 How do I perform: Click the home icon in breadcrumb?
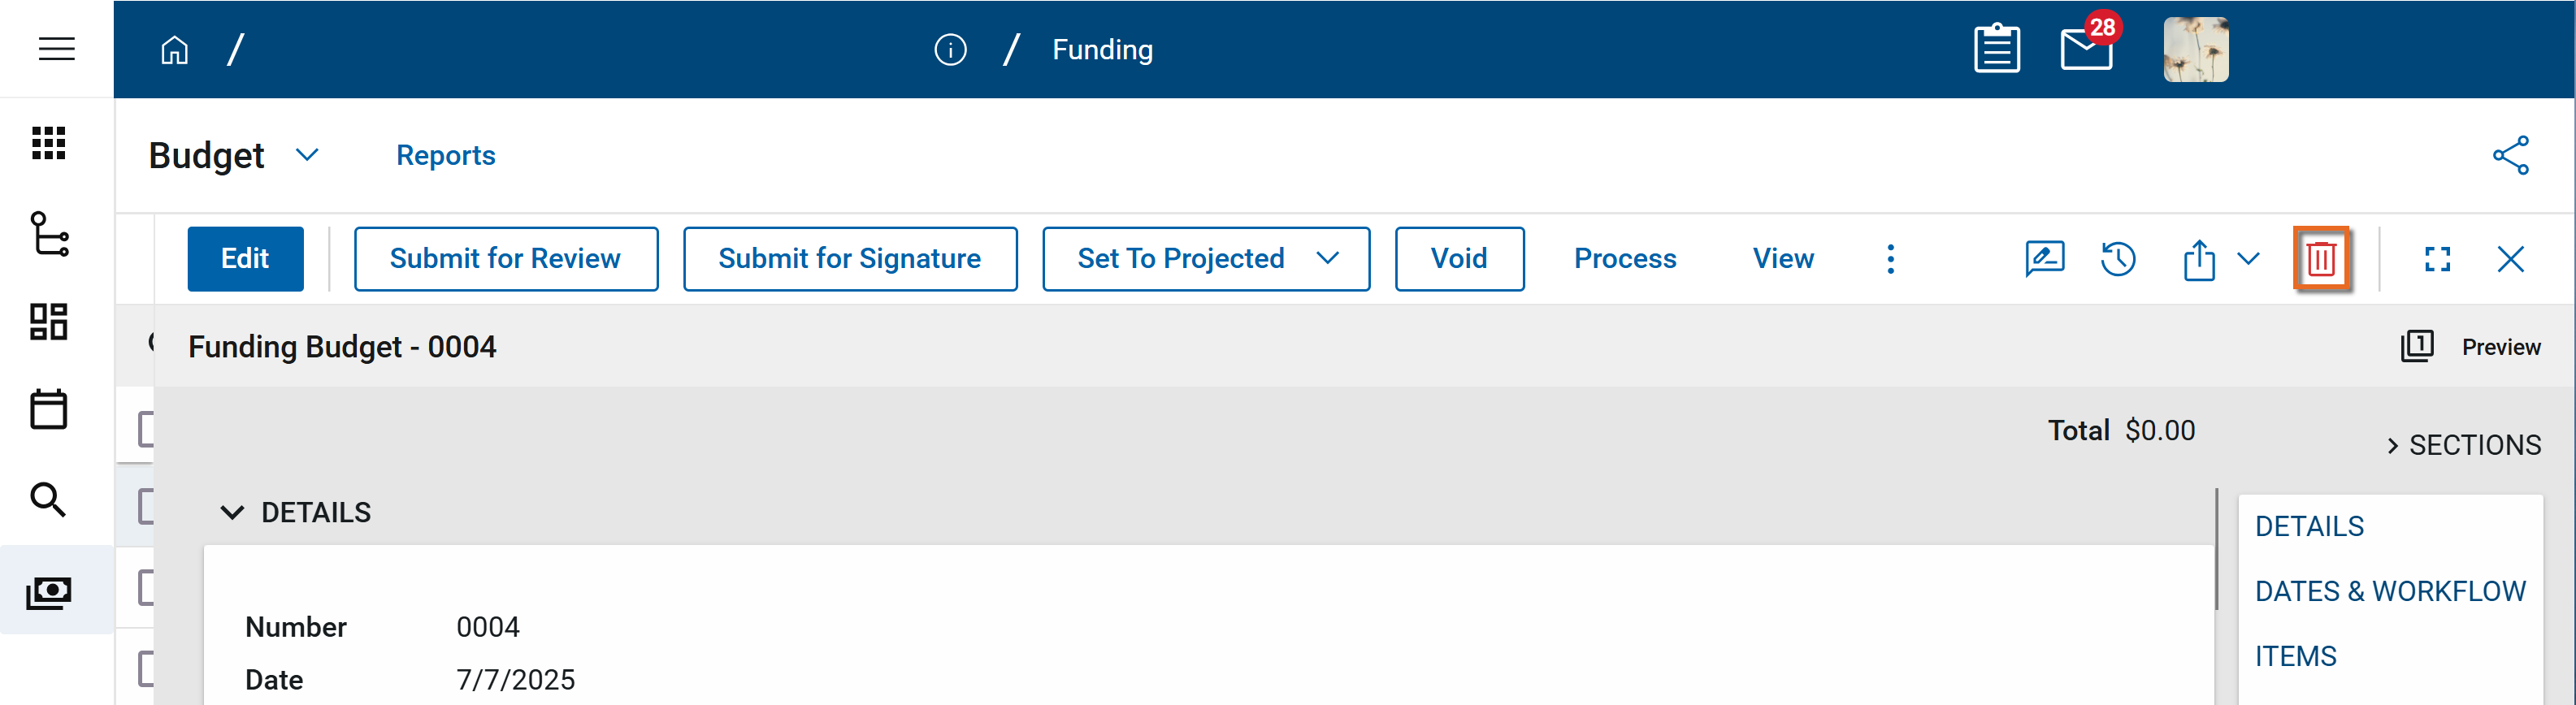(x=175, y=50)
